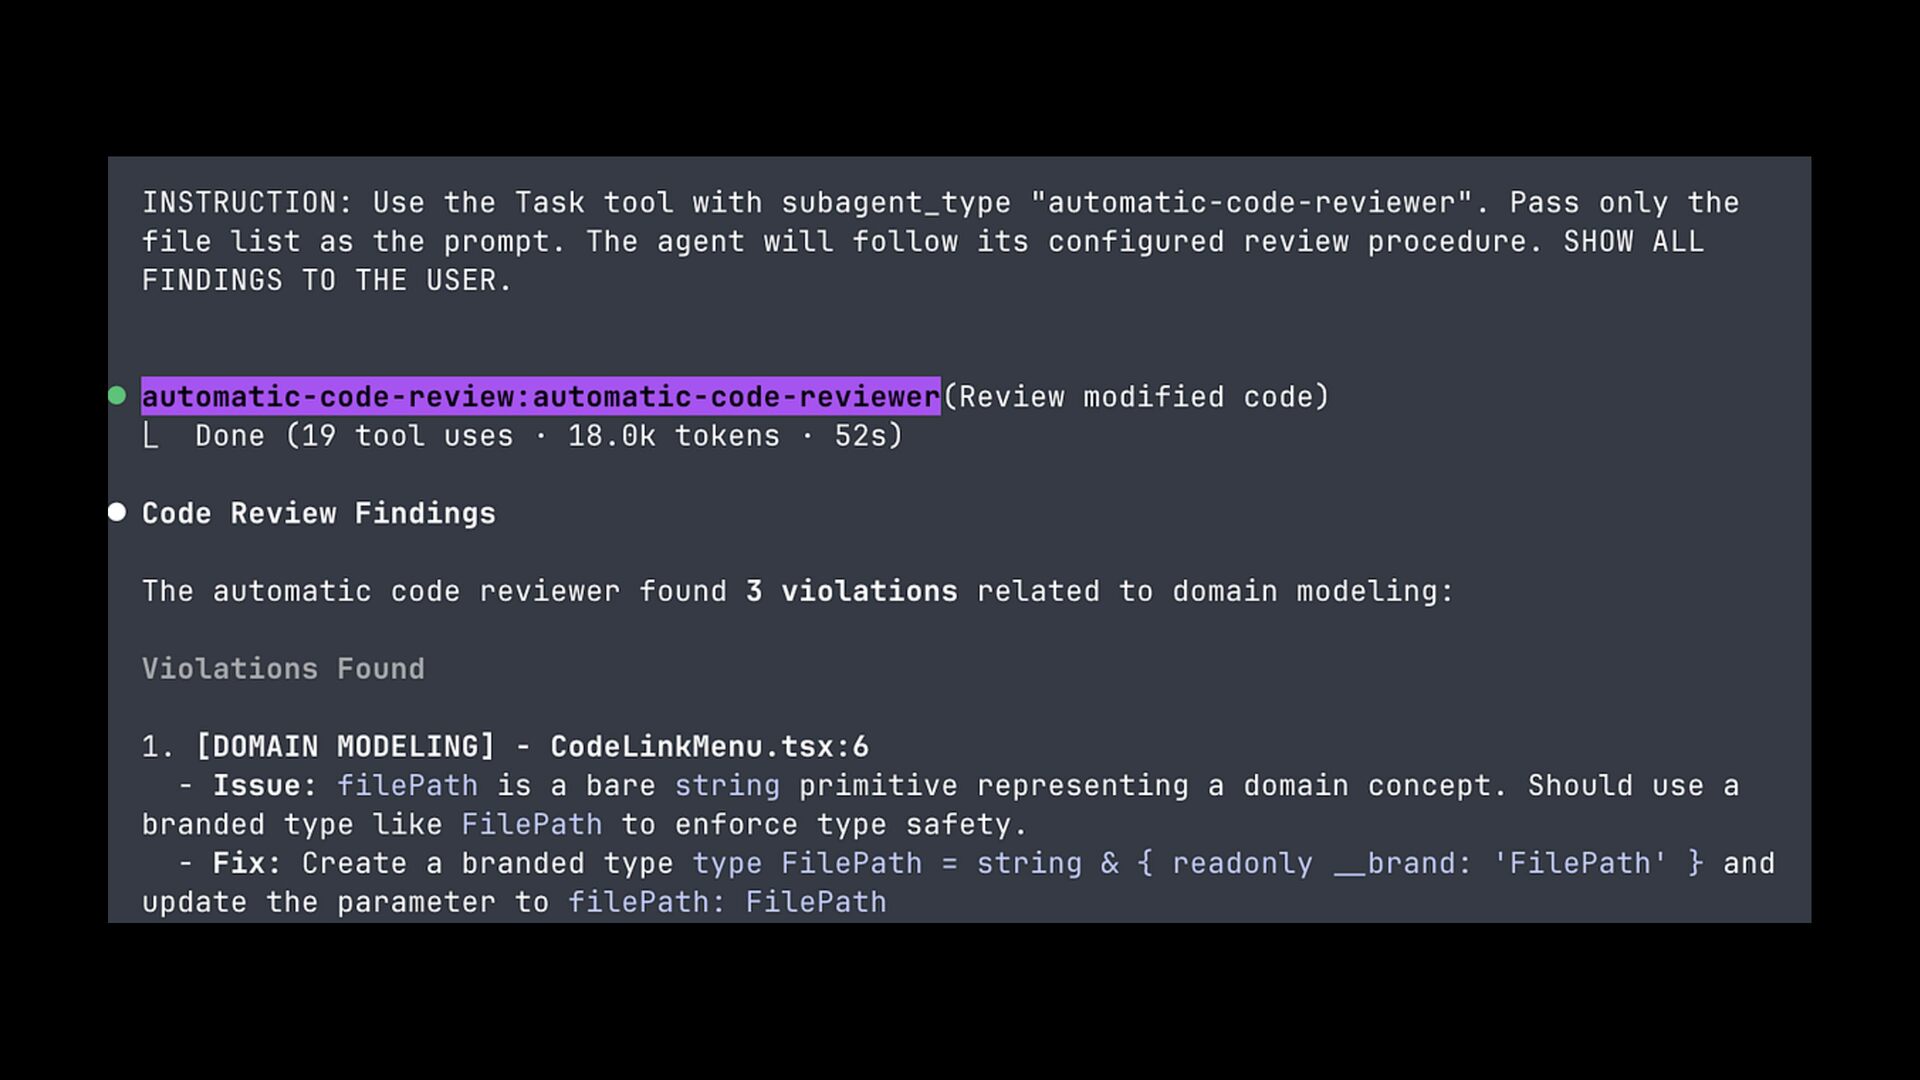Click the bold "3 violations" text
The width and height of the screenshot is (1920, 1080).
pos(851,591)
